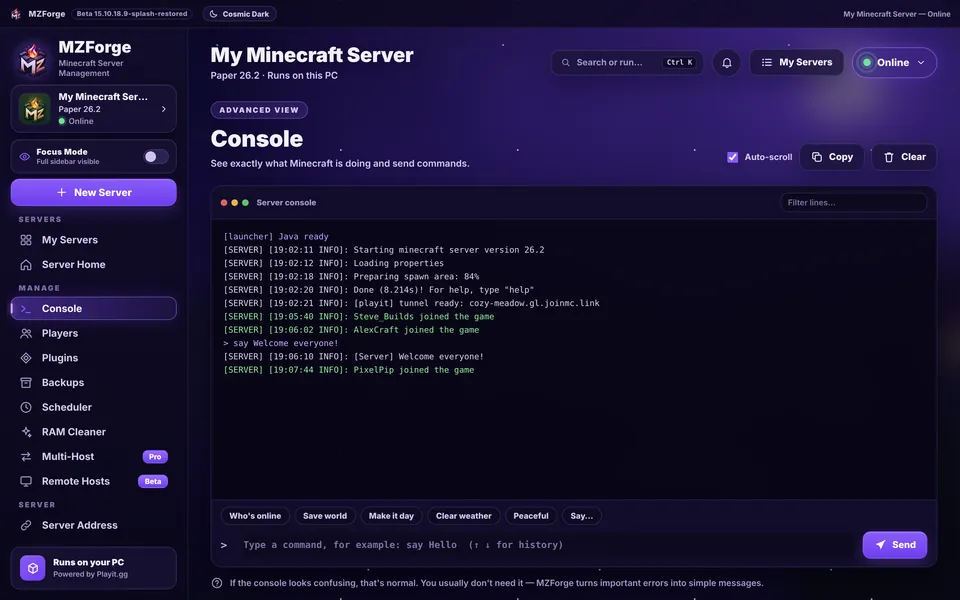Open the Online status dropdown
Viewport: 960px width, 600px height.
click(894, 62)
